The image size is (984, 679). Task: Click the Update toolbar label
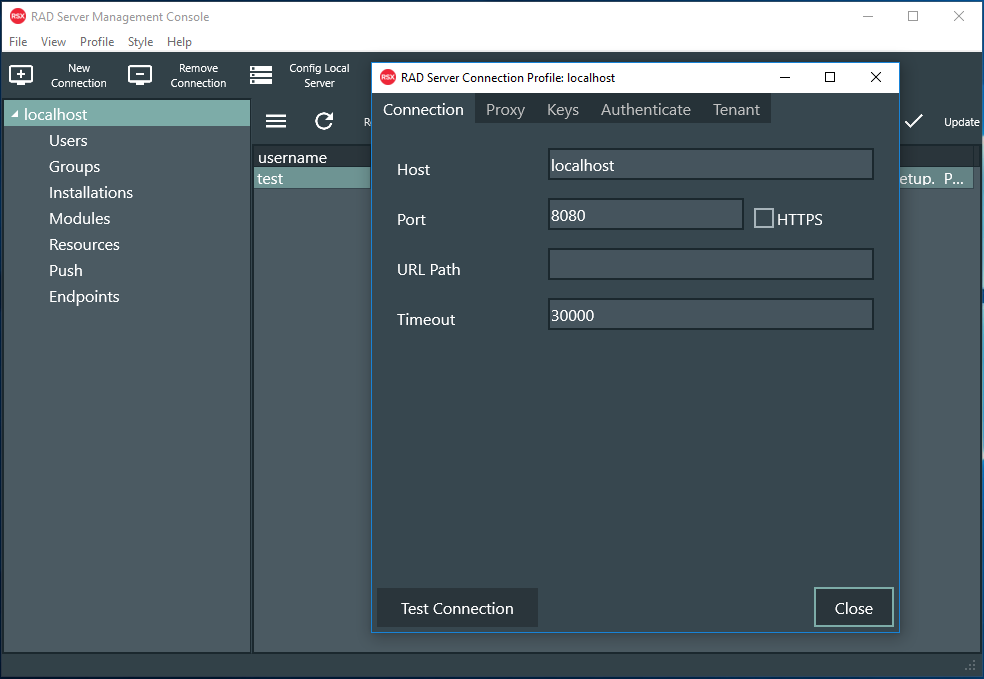click(961, 122)
